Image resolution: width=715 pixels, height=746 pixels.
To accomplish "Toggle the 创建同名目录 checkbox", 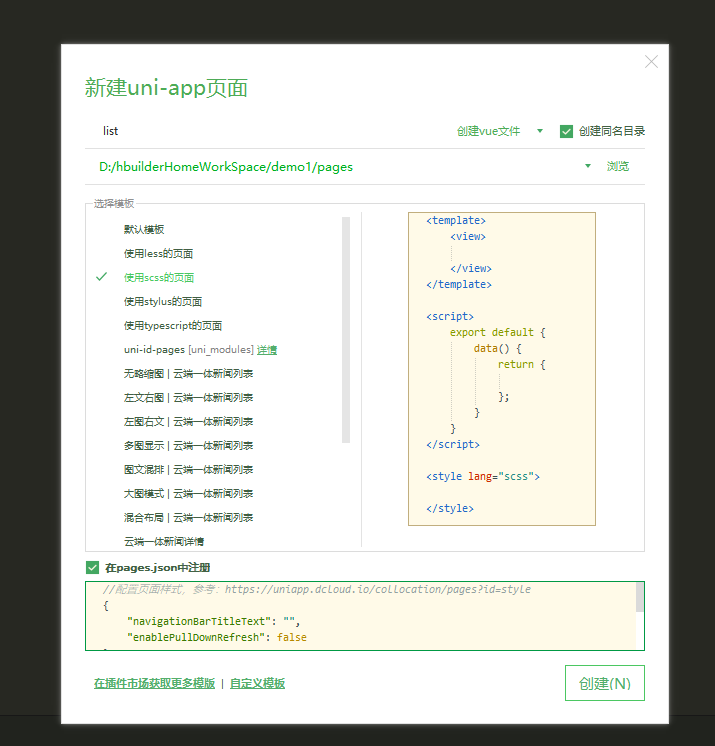I will click(566, 131).
